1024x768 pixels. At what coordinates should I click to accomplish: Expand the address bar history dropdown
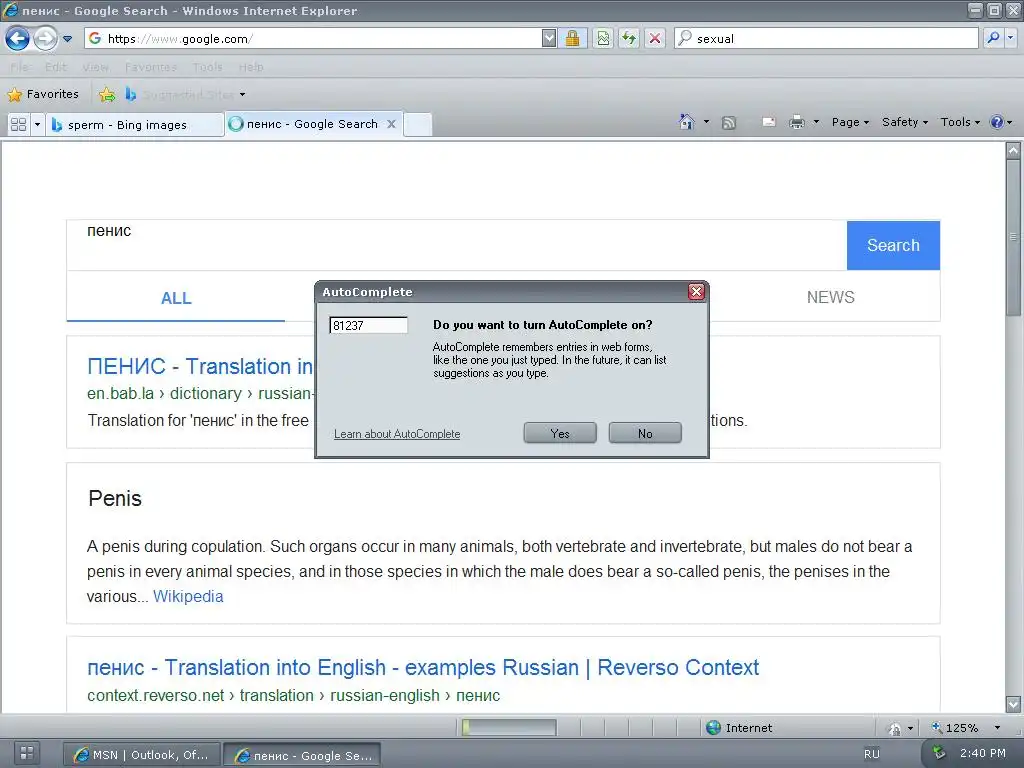(549, 39)
